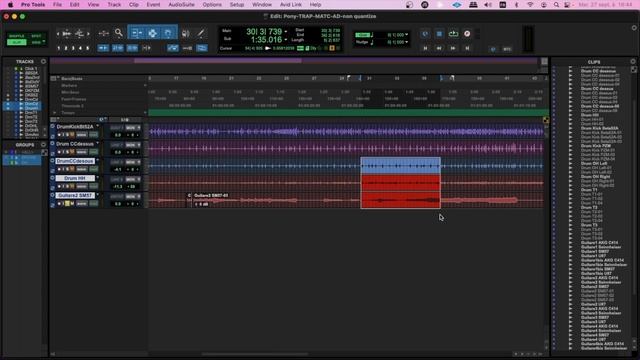The width and height of the screenshot is (640, 360).
Task: Open the Main counter format dropdown
Action: coord(285,31)
